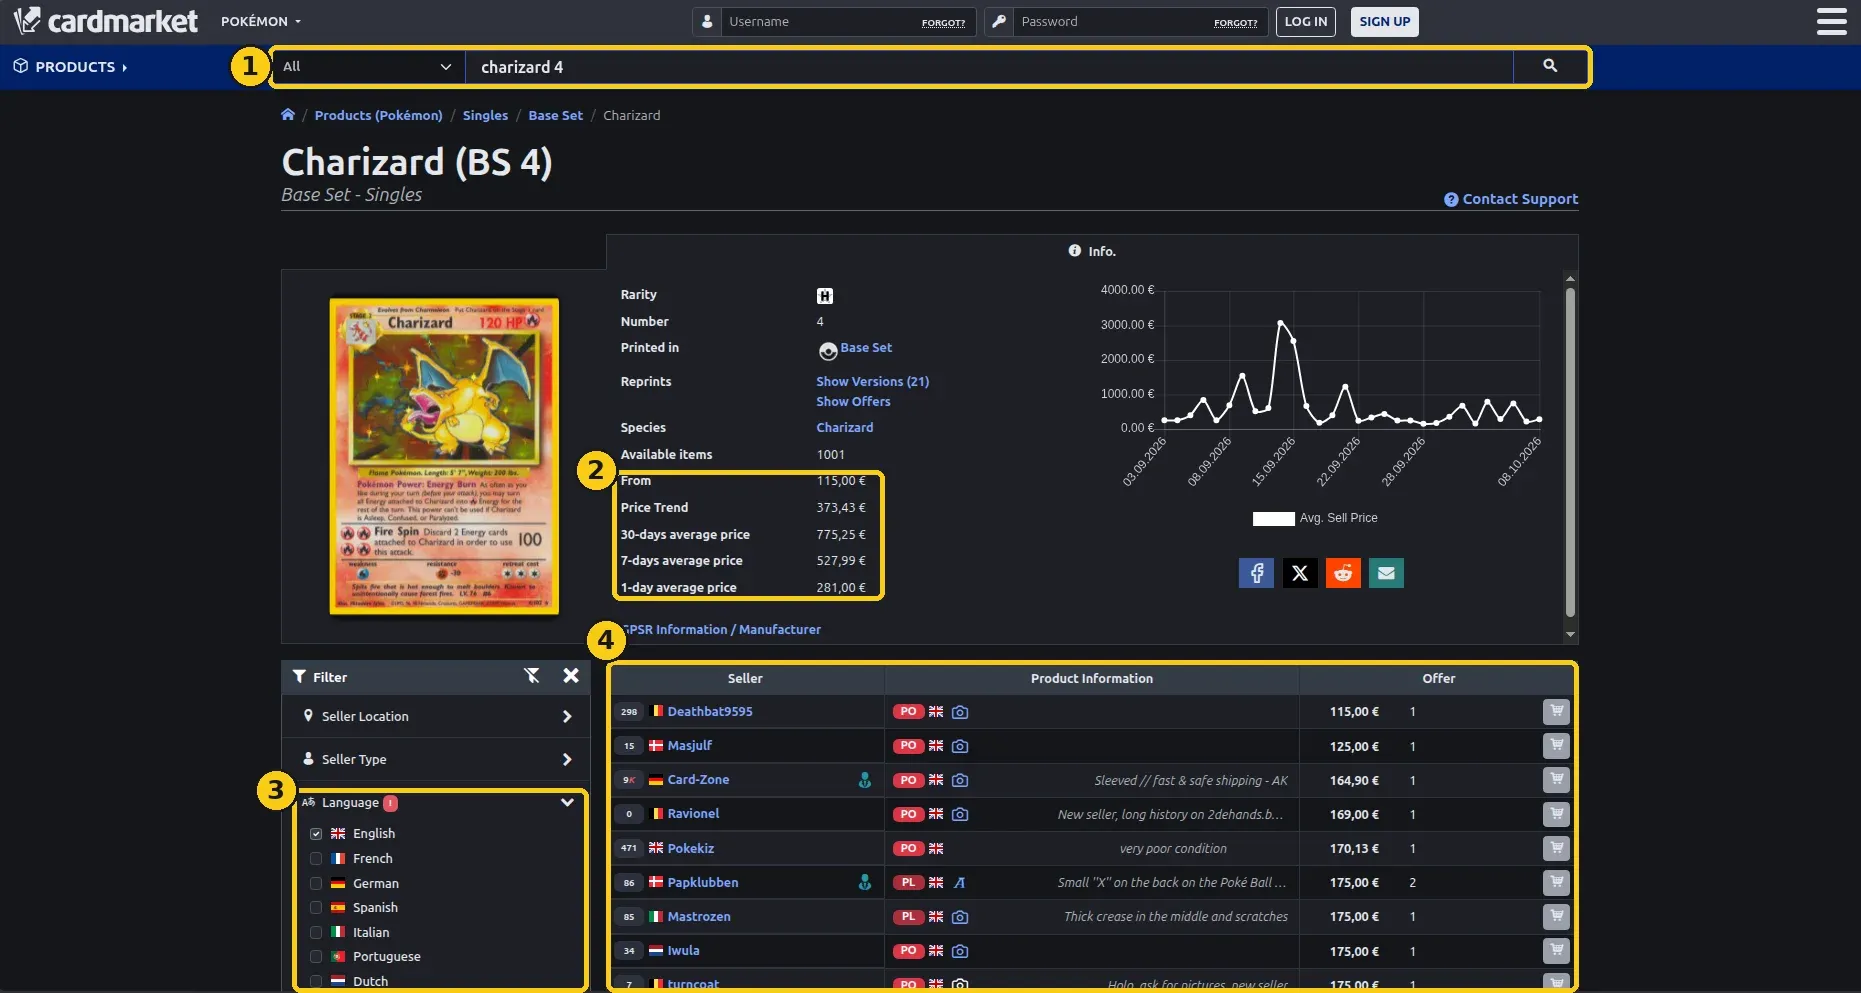Open the hamburger main menu

(1831, 21)
